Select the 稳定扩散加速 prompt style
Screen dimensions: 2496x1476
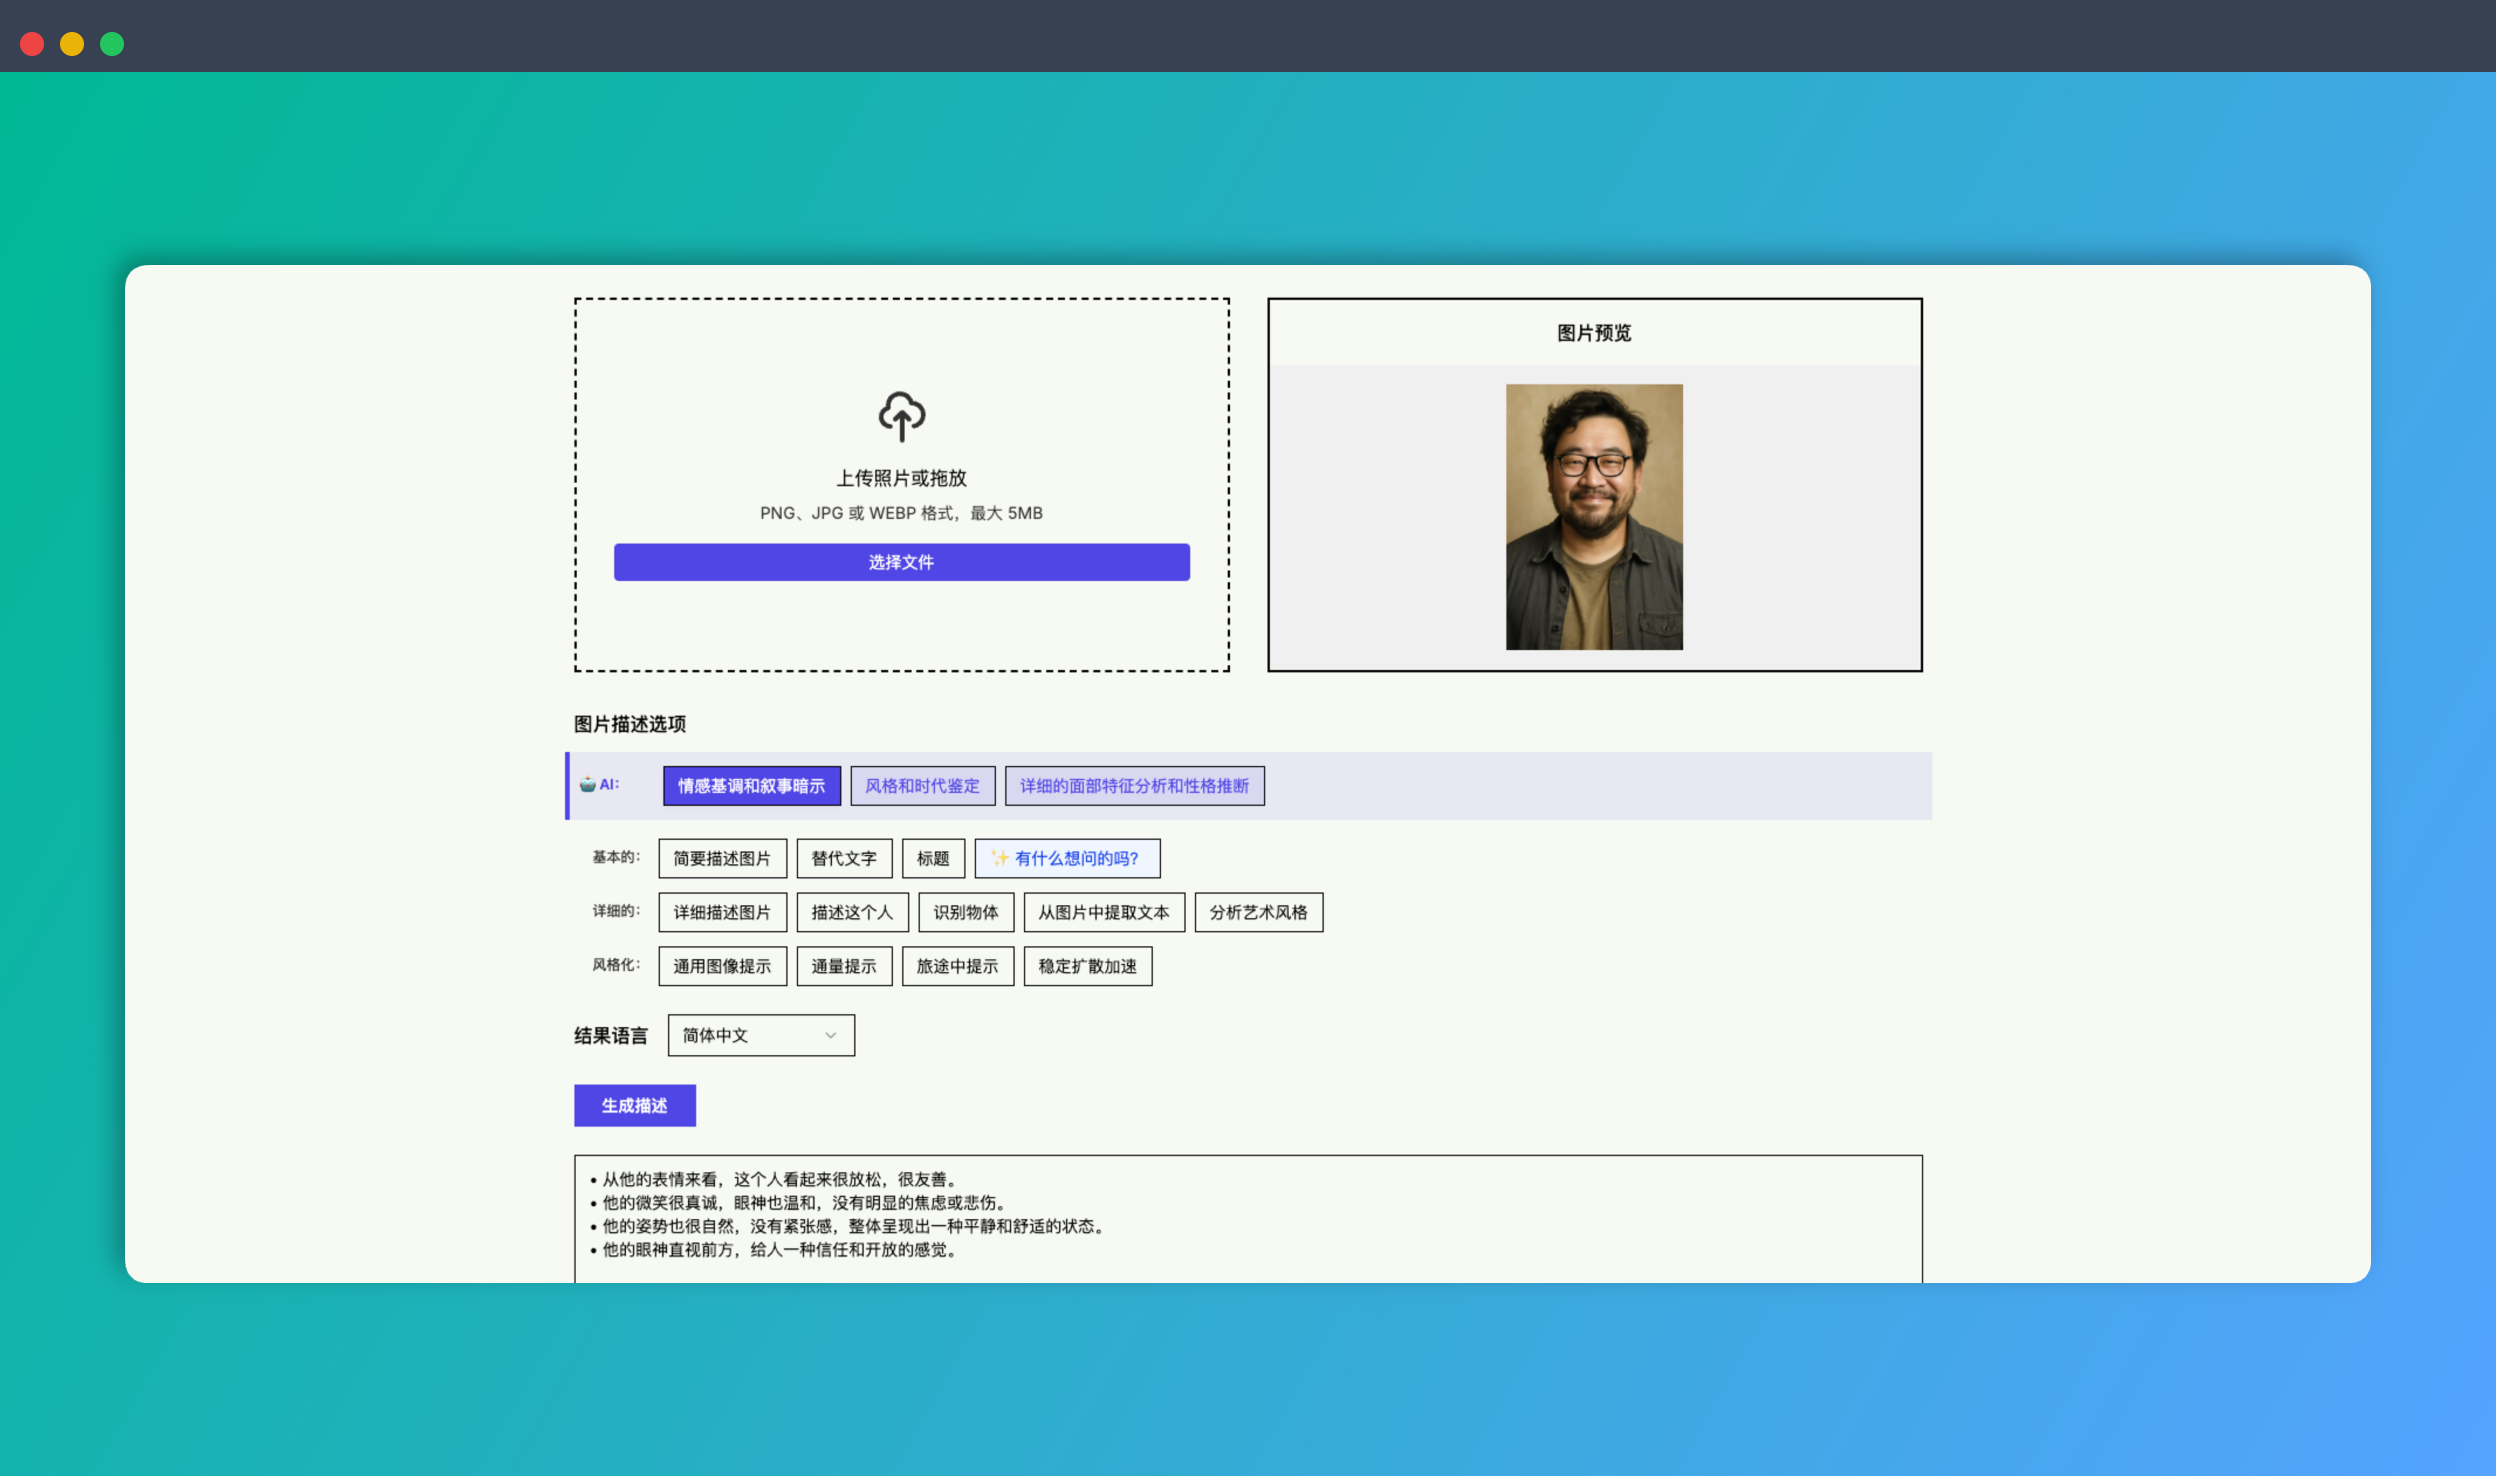tap(1087, 966)
